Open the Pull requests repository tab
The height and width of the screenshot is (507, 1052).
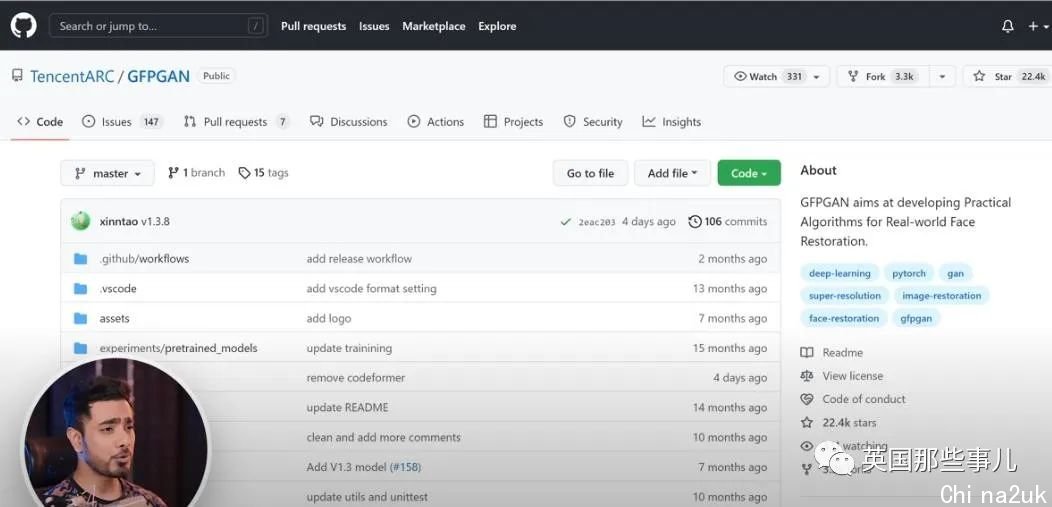point(236,121)
